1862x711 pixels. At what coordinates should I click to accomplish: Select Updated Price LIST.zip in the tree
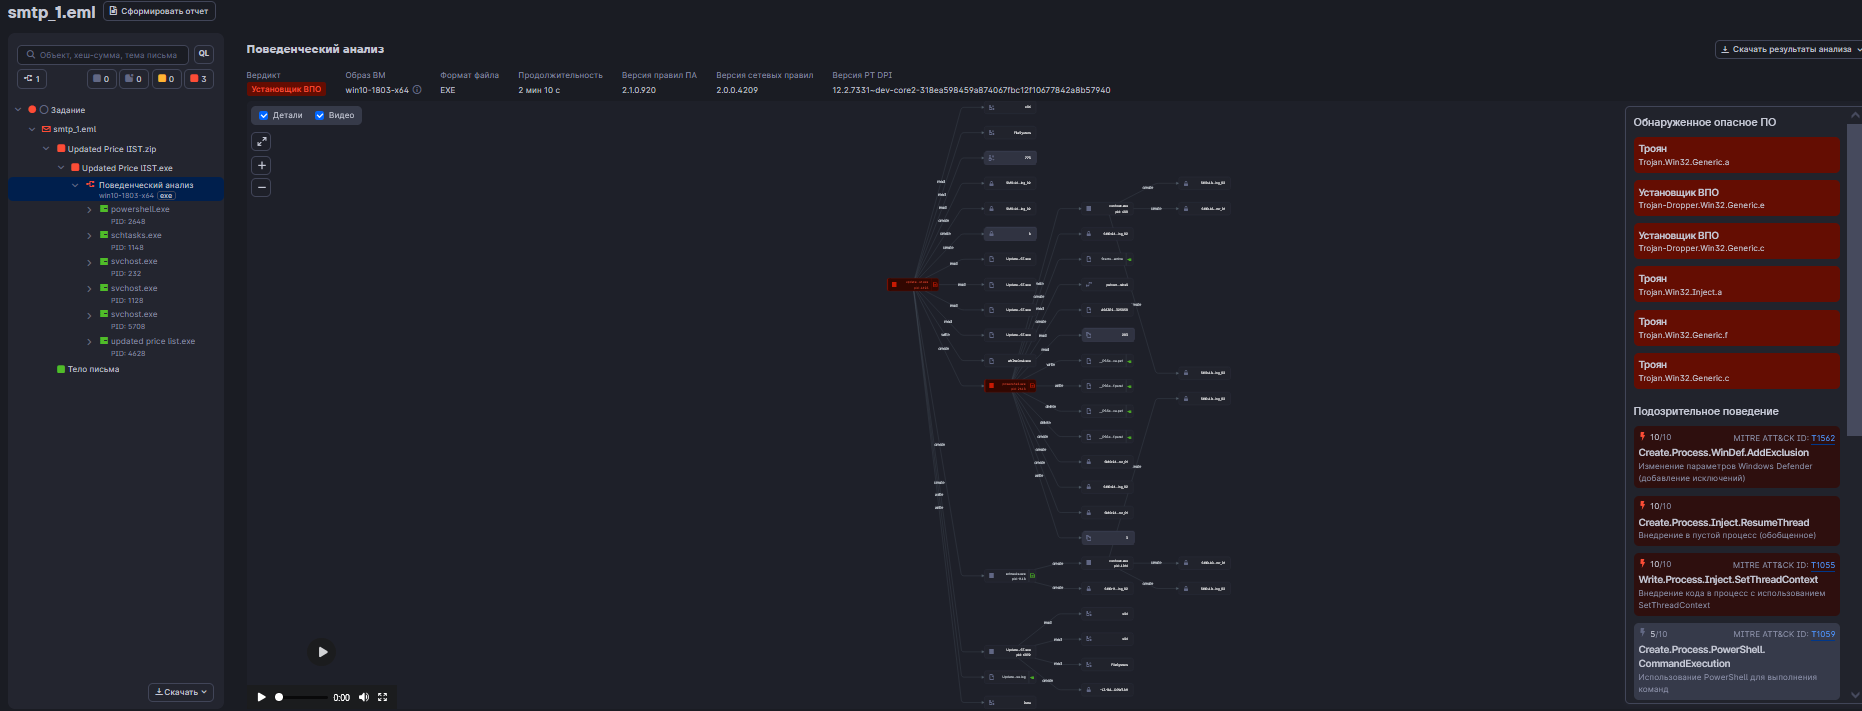pyautogui.click(x=111, y=149)
